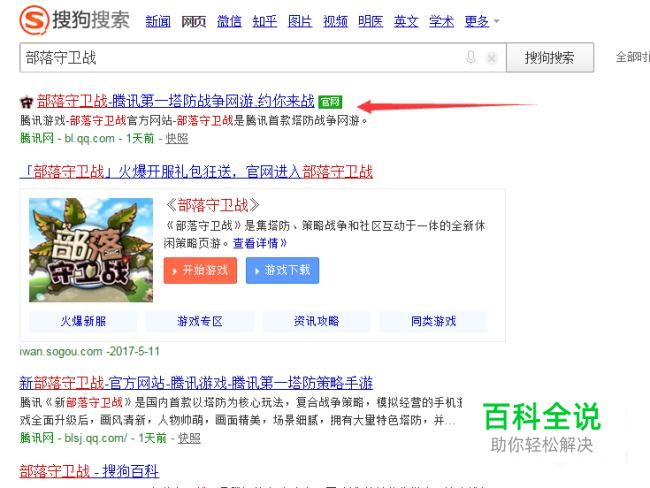Click the green 官网 badge
Viewport: 650px width, 488px height.
pos(330,102)
